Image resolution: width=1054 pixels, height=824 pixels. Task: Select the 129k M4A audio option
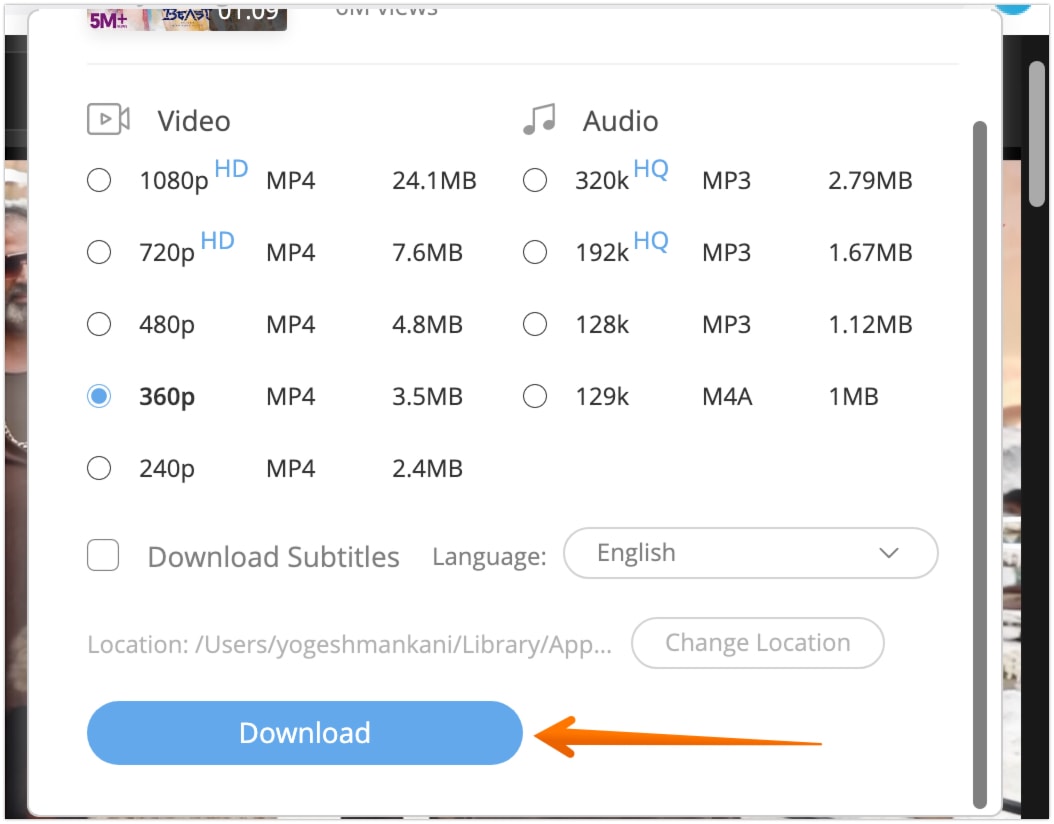coord(535,396)
